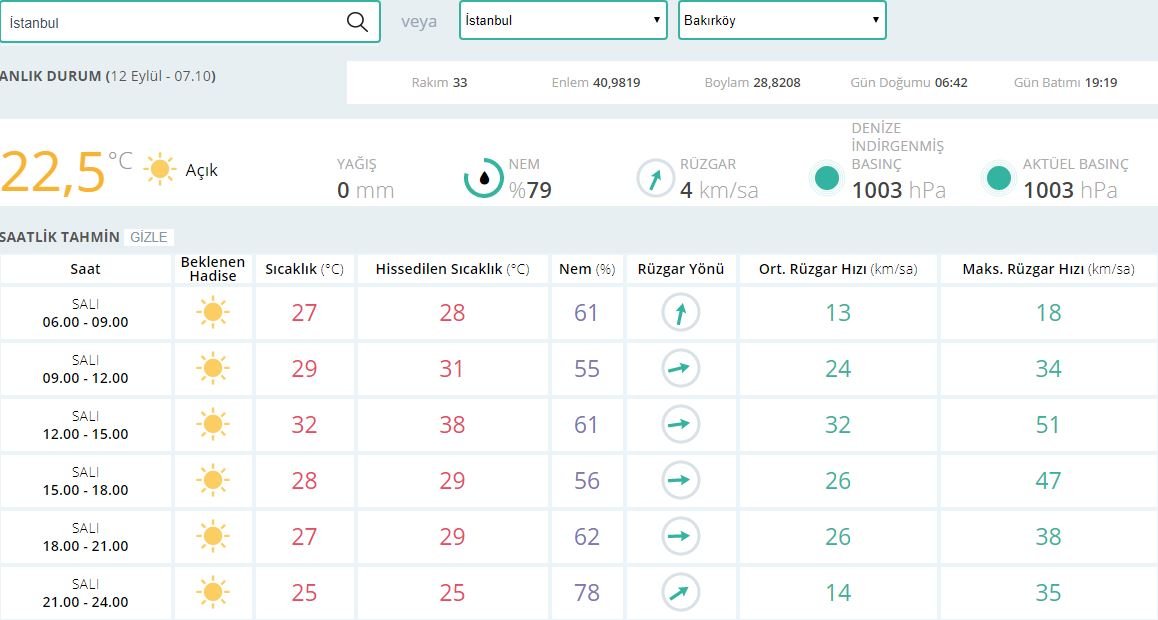Click sun icon for 12.00 - 15.00 row

[212, 425]
